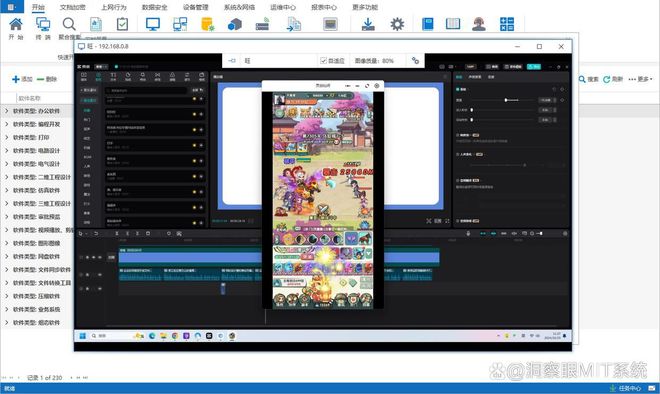Expand 软件类型: 办公软件 row
Viewport: 660px width, 394px height.
[x=6, y=111]
